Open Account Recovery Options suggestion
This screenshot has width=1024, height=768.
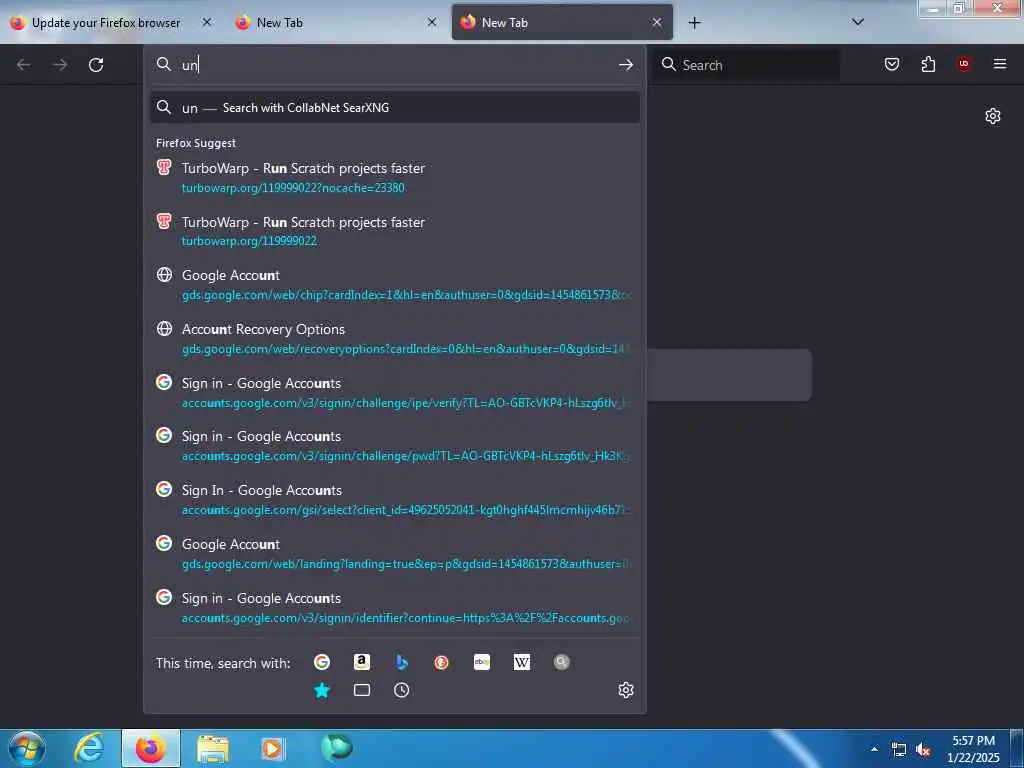coord(395,339)
